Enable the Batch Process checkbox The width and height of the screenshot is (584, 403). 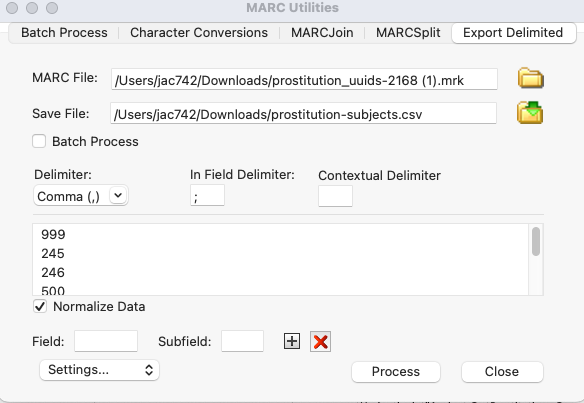[x=39, y=142]
